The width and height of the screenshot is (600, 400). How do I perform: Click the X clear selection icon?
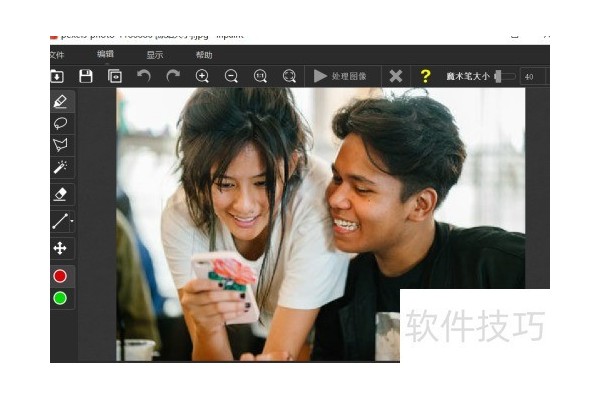396,76
